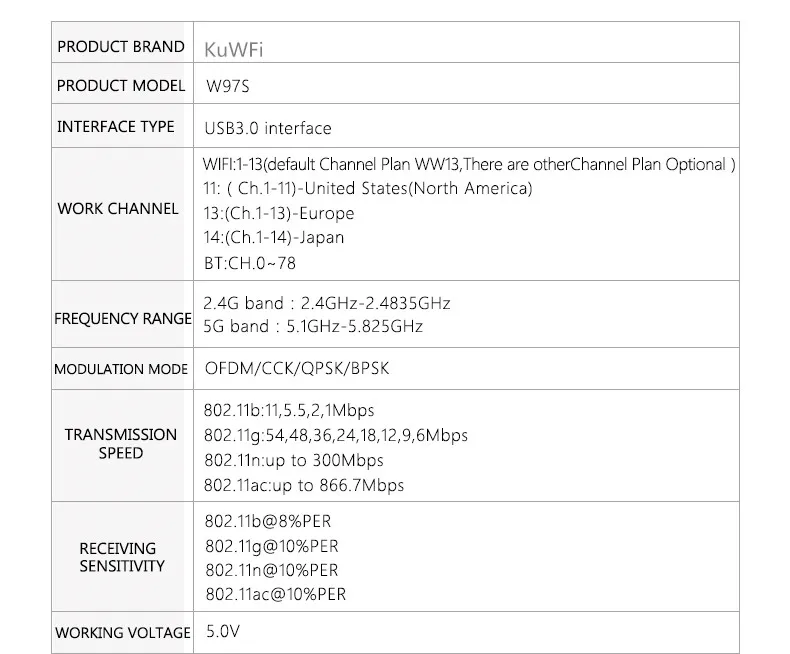Click the 802.11g@10%PER line
The image size is (790, 654).
click(272, 546)
